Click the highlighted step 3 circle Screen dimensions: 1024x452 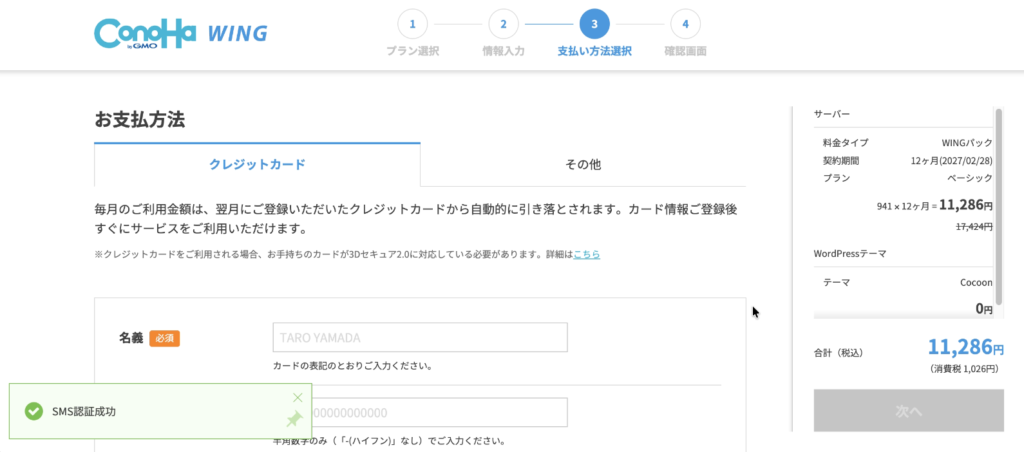(x=594, y=23)
